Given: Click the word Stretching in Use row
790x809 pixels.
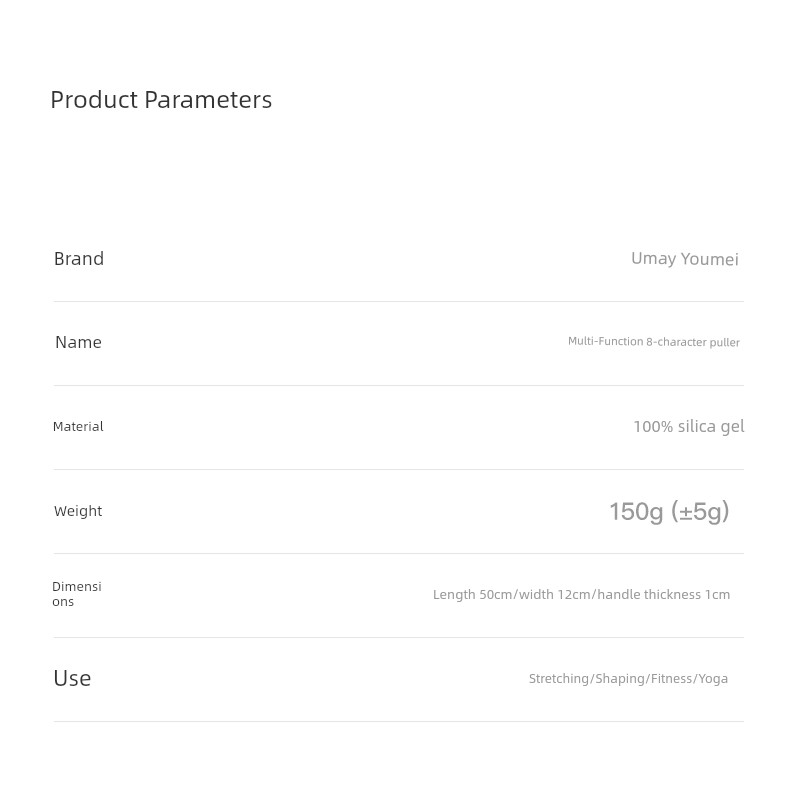Looking at the screenshot, I should [559, 679].
